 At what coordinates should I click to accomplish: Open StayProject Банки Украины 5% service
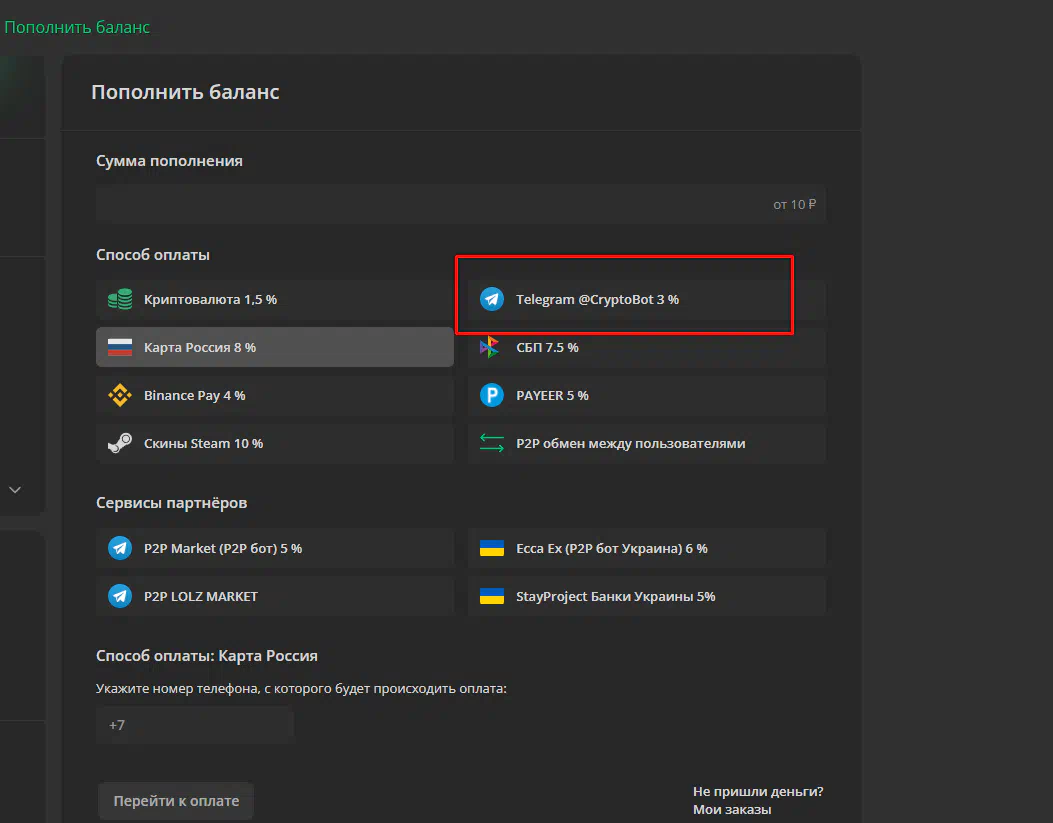click(647, 596)
